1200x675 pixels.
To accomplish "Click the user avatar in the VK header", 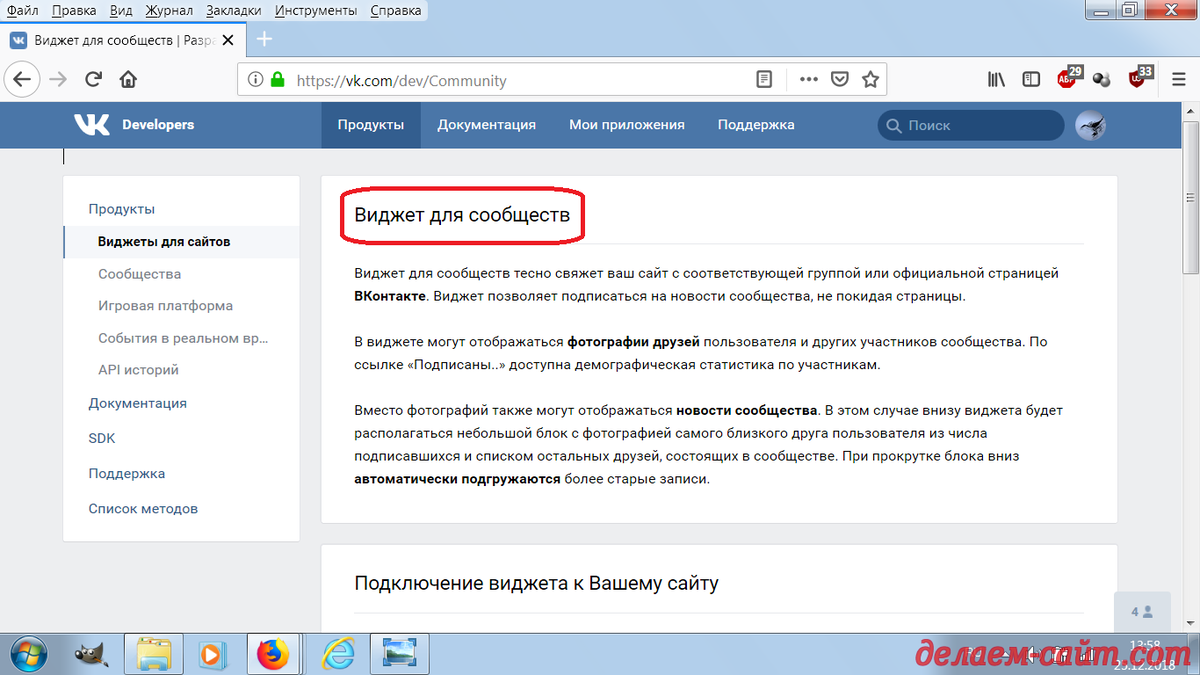I will coord(1090,124).
